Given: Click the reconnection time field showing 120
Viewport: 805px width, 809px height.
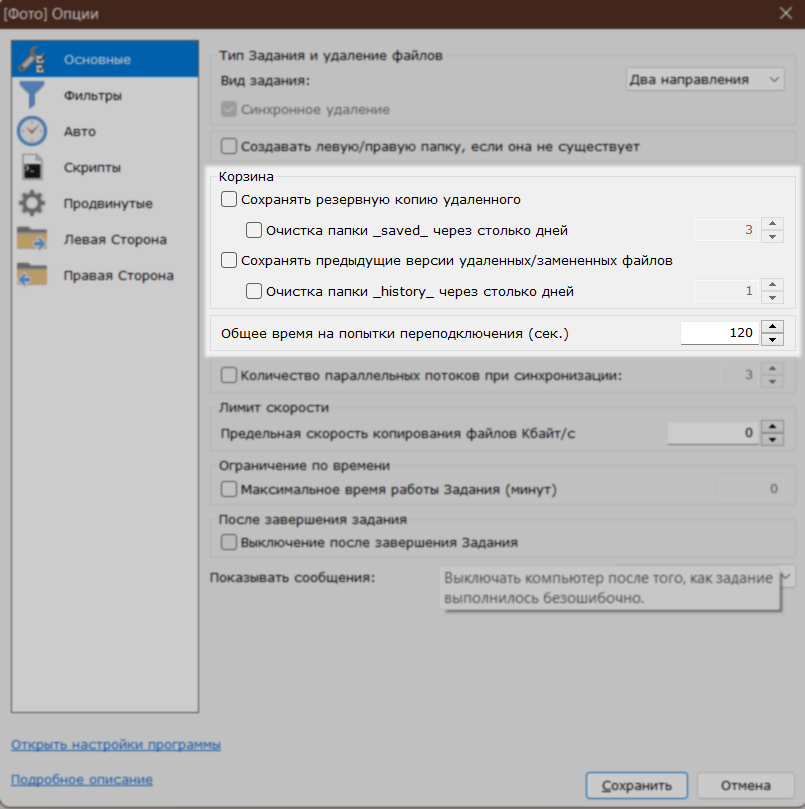Looking at the screenshot, I should coord(720,333).
